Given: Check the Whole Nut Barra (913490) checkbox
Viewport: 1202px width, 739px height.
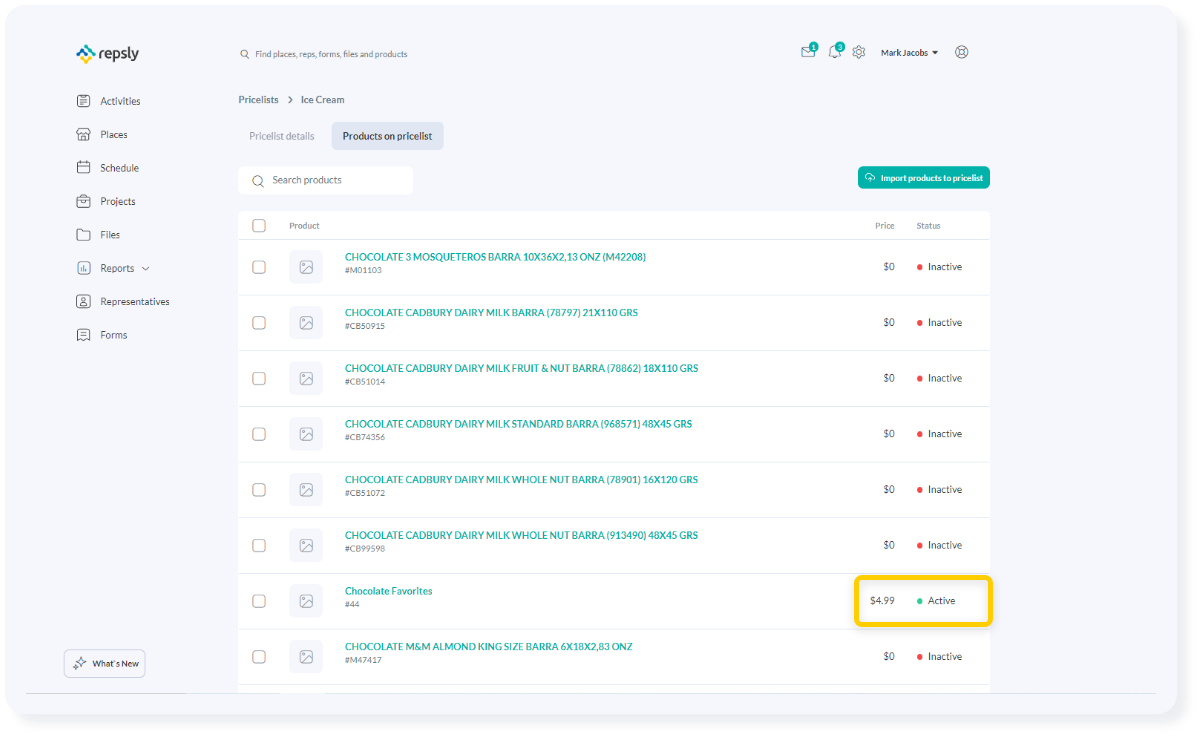Looking at the screenshot, I should point(259,545).
